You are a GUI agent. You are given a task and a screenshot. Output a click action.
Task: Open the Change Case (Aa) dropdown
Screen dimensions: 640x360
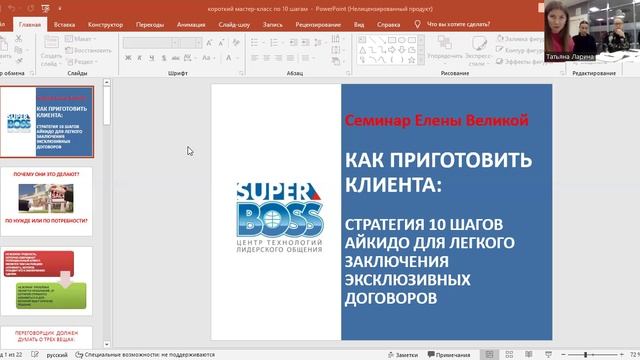(209, 58)
